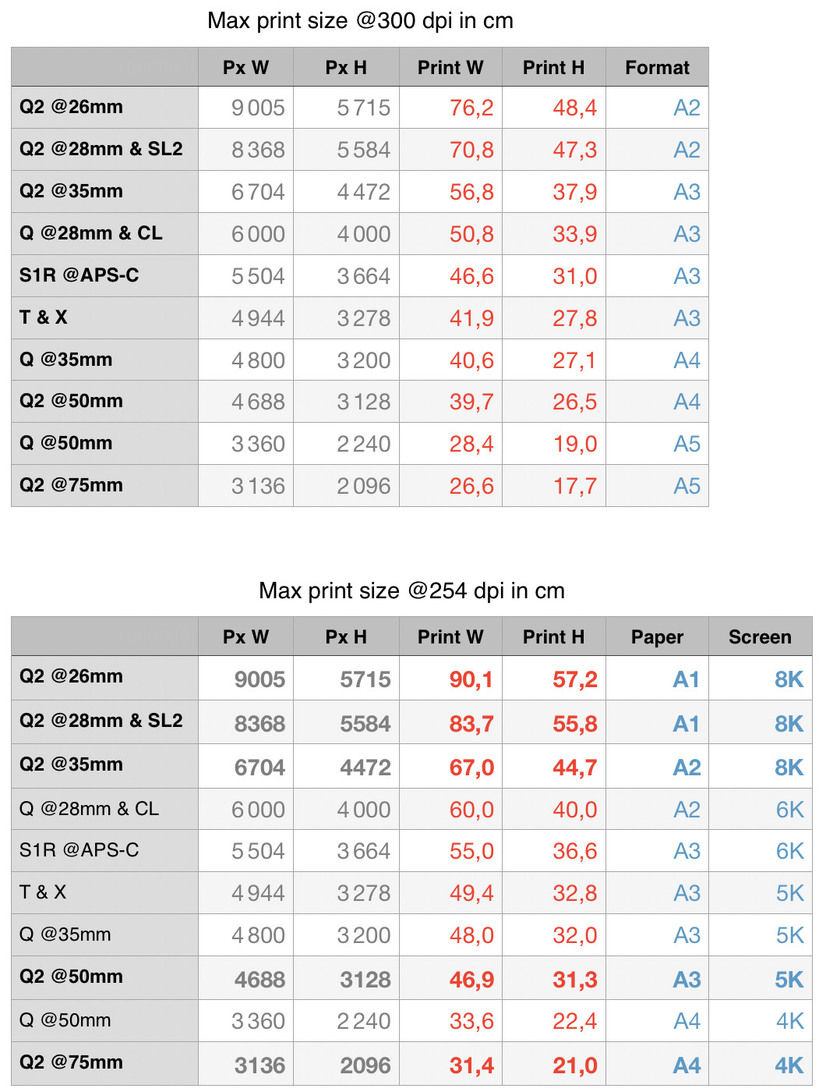Viewport: 819px width, 1092px height.
Task: Click the 6K screen cell for S1R @APS-C
Action: (x=789, y=851)
